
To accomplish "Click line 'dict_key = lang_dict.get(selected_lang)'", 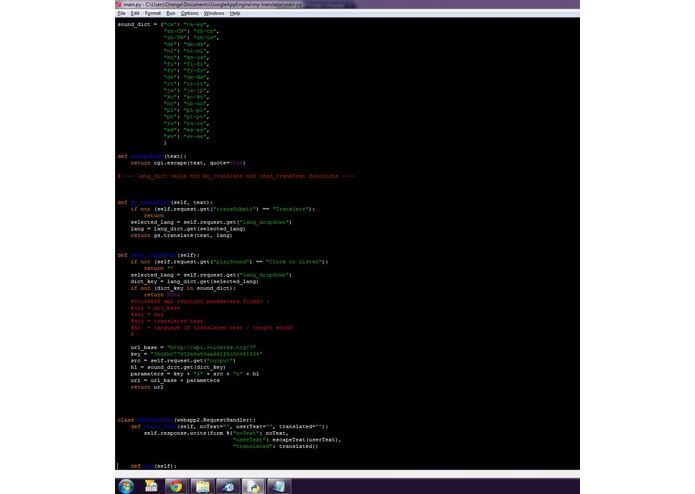I will pyautogui.click(x=194, y=282).
